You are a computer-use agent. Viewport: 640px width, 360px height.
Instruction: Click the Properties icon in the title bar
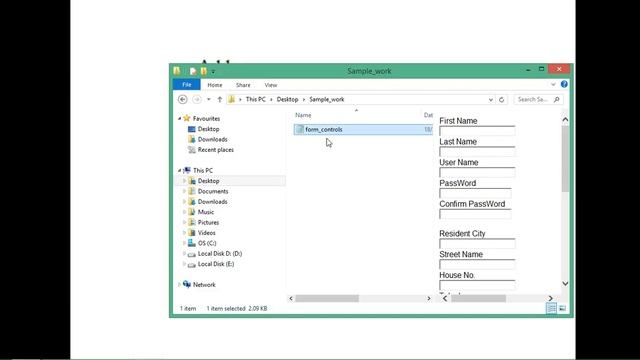click(x=193, y=71)
